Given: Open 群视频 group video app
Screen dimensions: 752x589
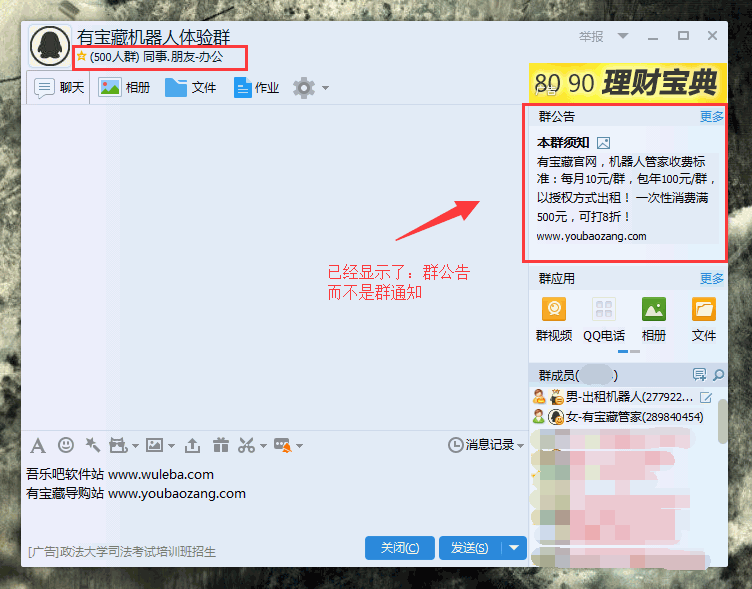Looking at the screenshot, I should coord(553,318).
